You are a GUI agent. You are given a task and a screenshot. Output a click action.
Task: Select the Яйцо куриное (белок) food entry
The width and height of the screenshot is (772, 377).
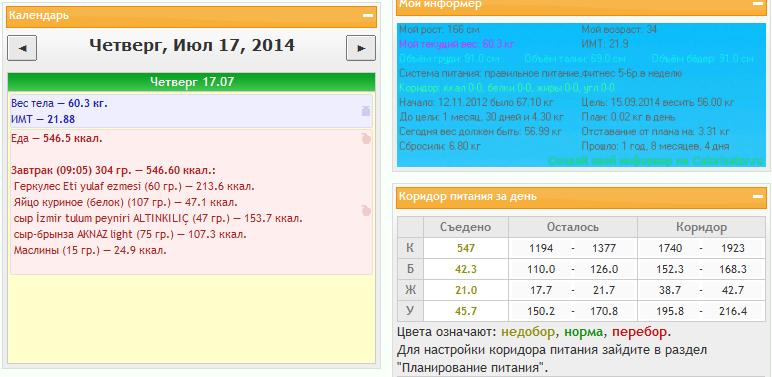(126, 202)
